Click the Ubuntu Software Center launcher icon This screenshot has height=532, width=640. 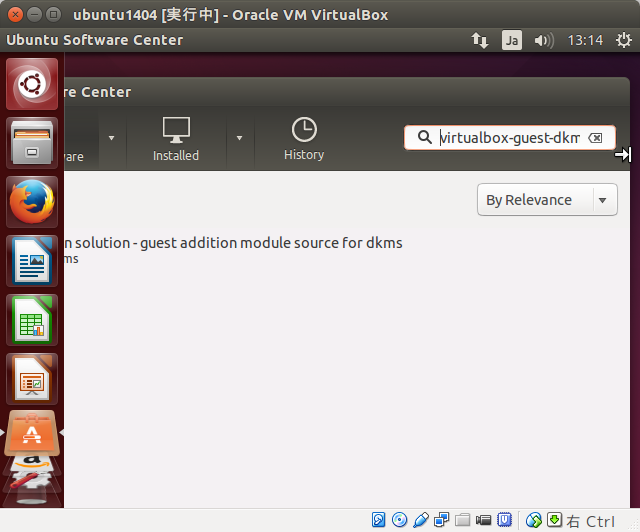click(32, 434)
